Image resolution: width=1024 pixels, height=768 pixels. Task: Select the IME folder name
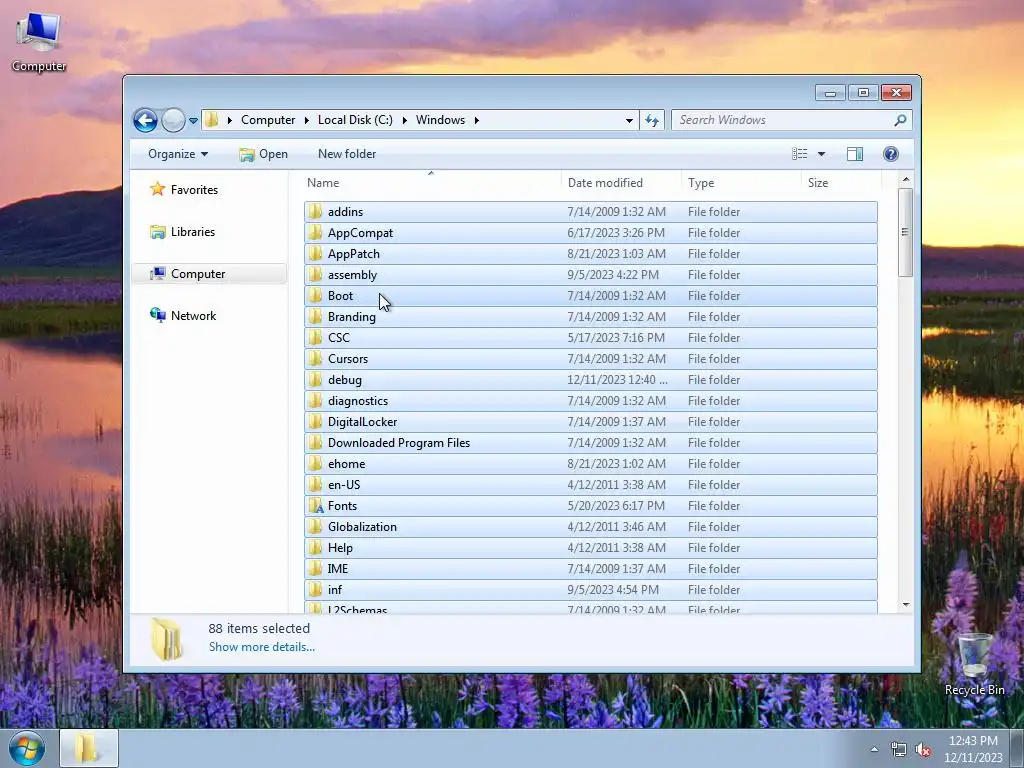[338, 569]
